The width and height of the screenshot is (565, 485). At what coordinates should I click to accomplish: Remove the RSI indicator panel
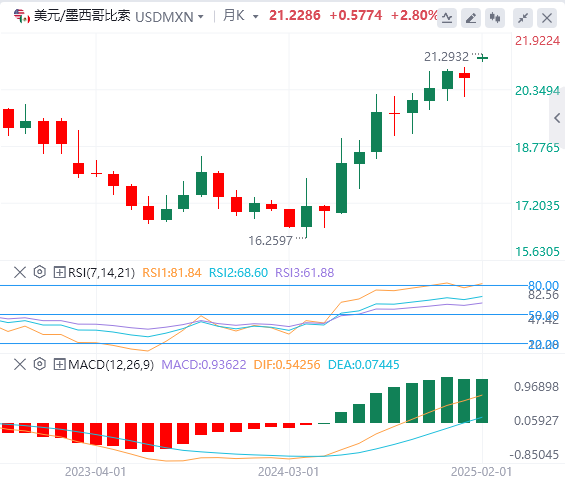20,272
